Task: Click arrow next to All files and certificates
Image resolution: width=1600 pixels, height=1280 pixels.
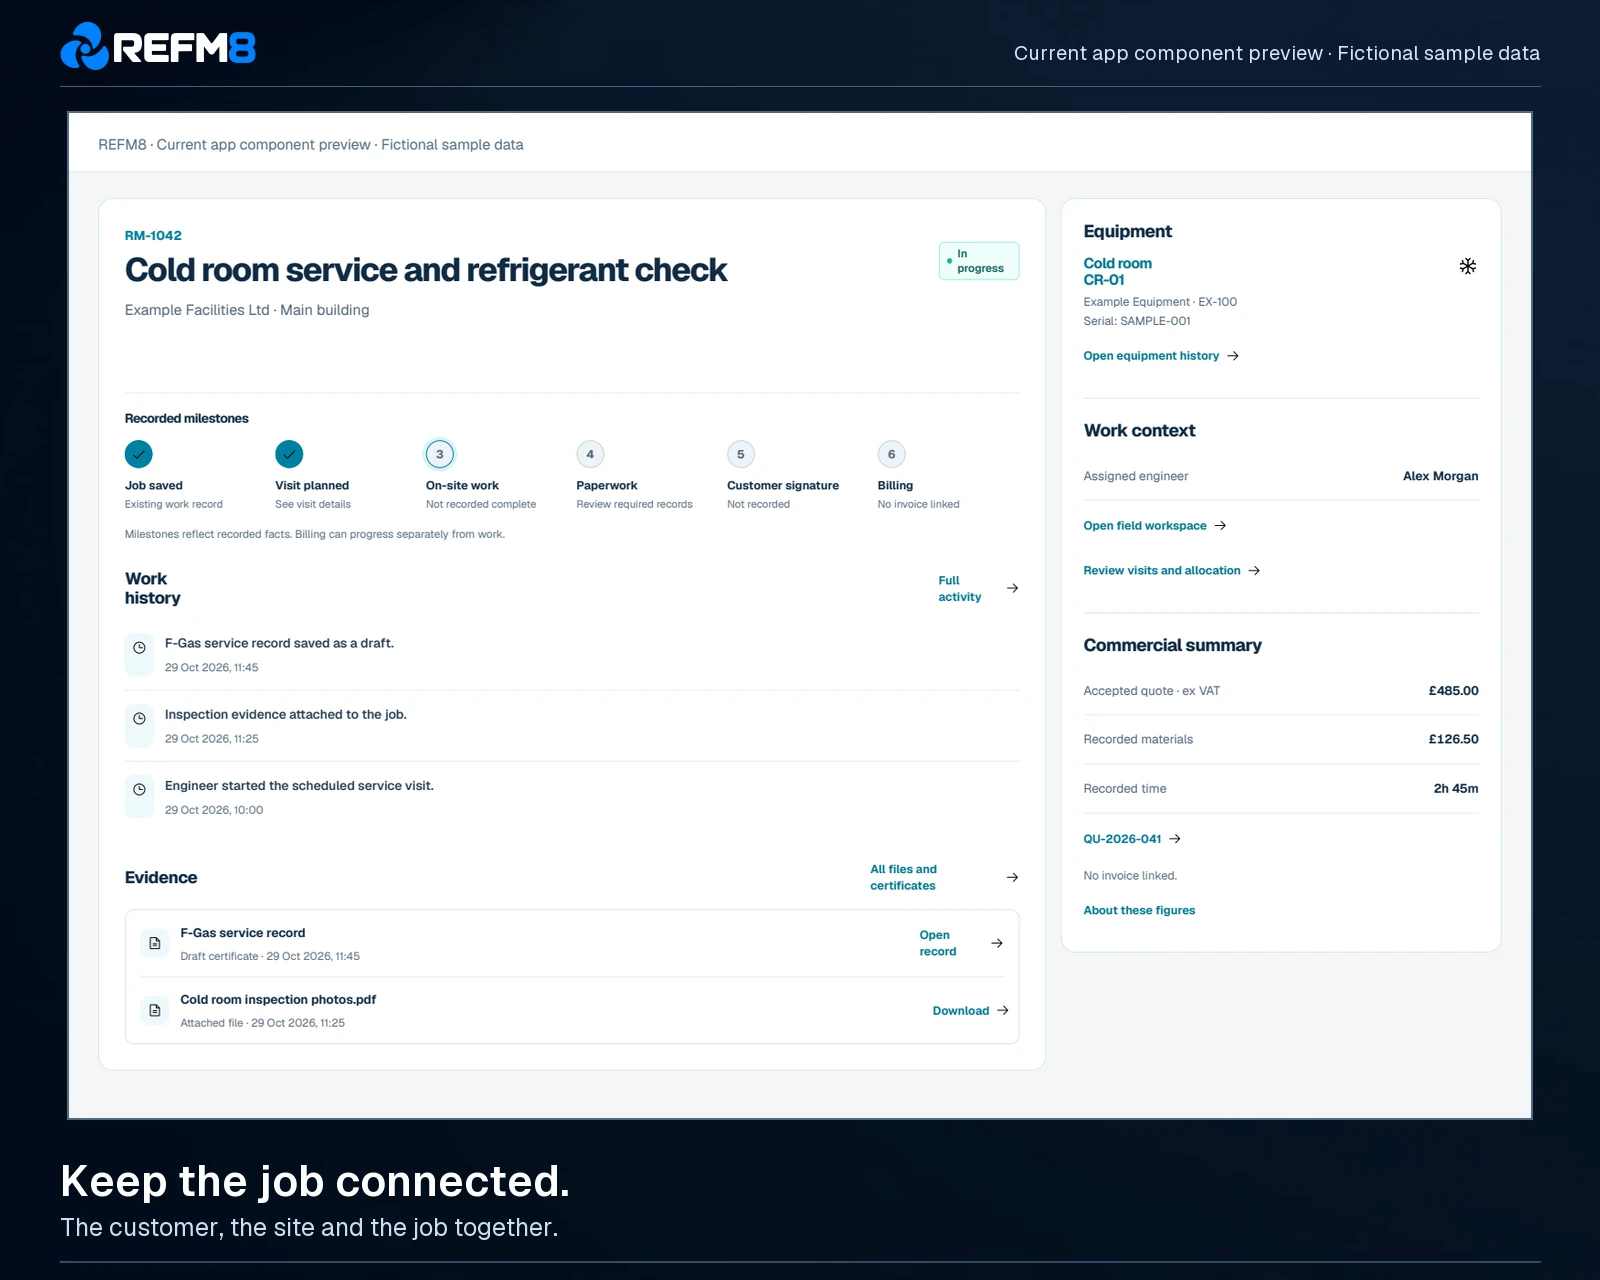Action: pyautogui.click(x=1012, y=877)
